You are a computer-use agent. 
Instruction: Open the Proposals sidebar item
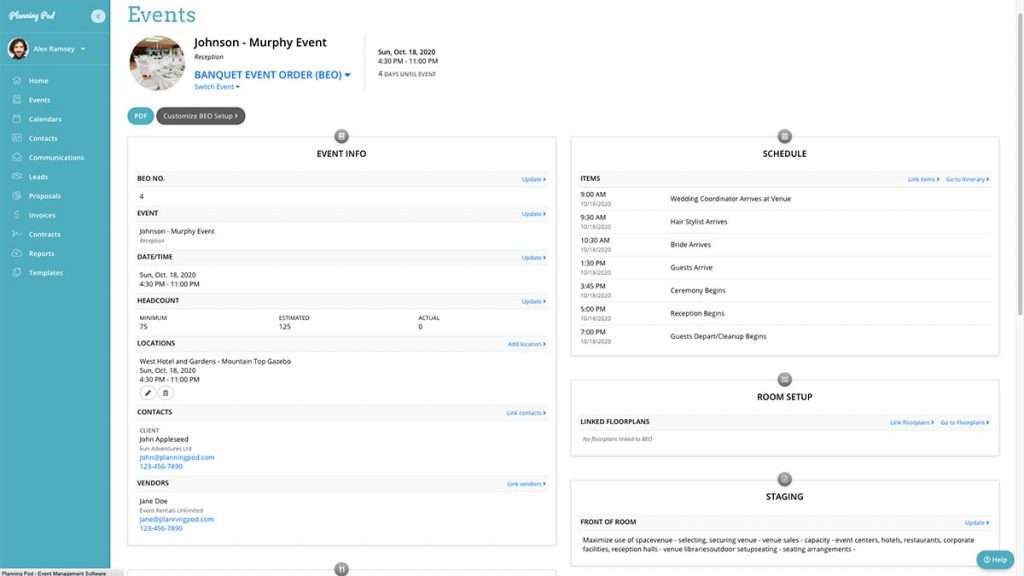(44, 196)
